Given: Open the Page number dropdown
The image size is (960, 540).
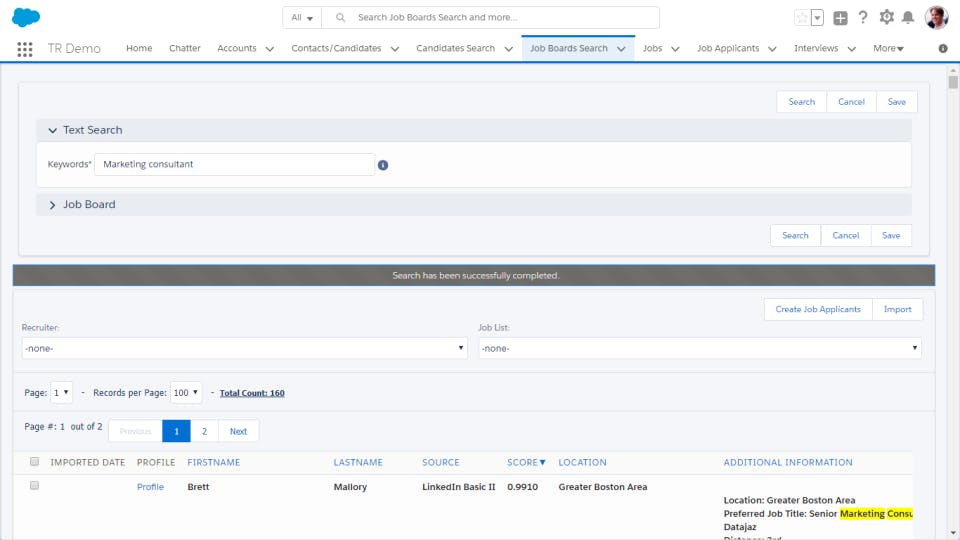Looking at the screenshot, I should [x=61, y=392].
